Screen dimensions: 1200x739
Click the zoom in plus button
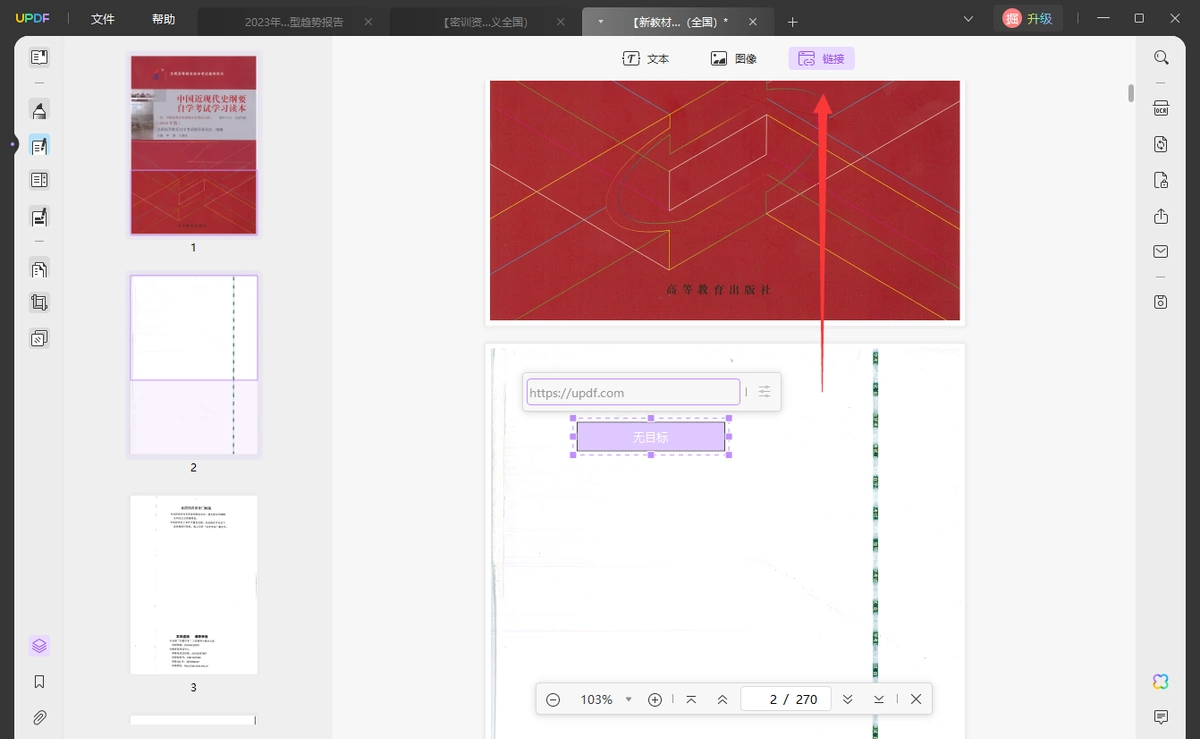655,700
